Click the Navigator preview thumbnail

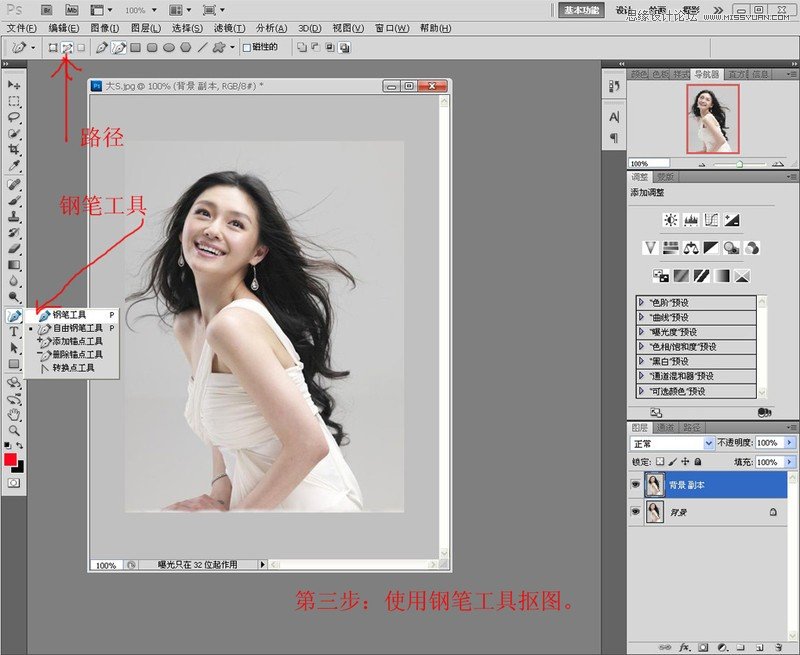(x=713, y=119)
